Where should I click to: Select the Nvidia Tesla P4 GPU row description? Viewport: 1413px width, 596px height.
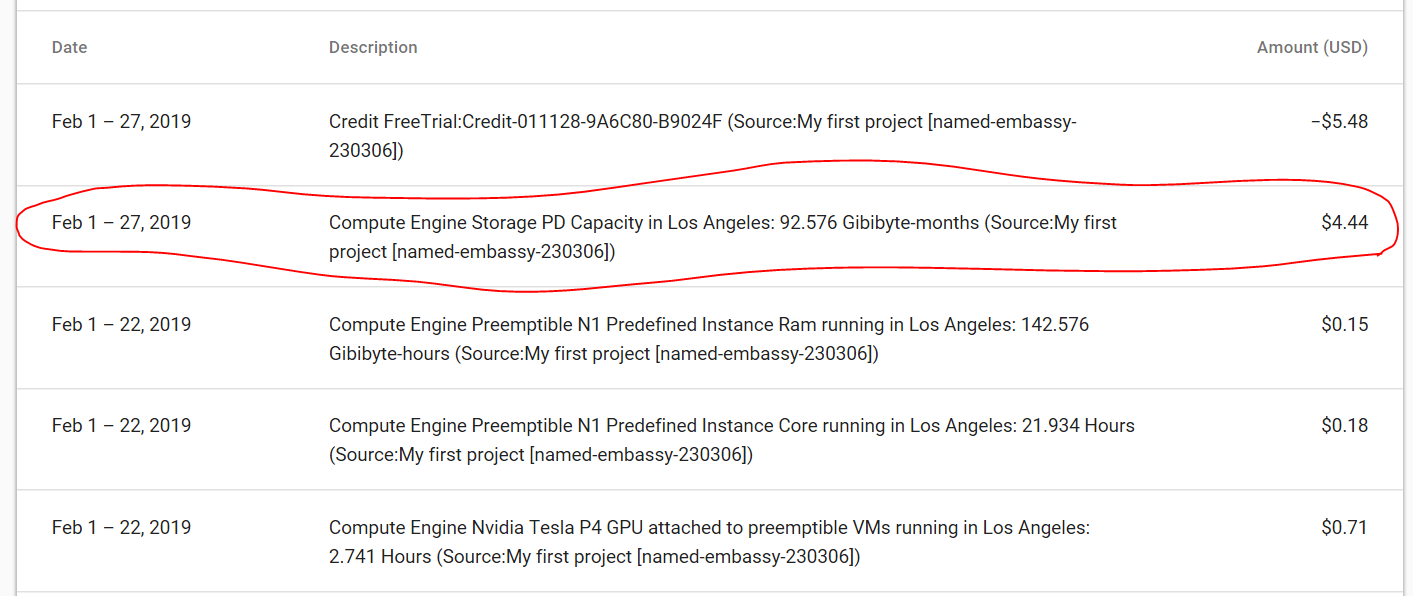click(709, 542)
